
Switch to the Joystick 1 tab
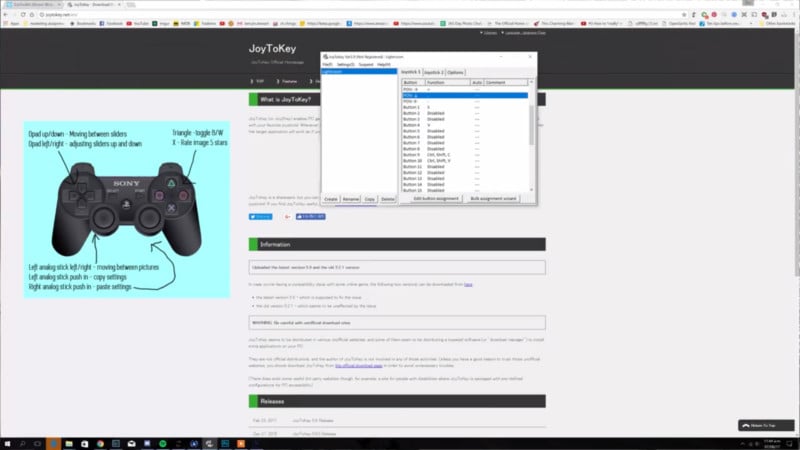pos(410,72)
